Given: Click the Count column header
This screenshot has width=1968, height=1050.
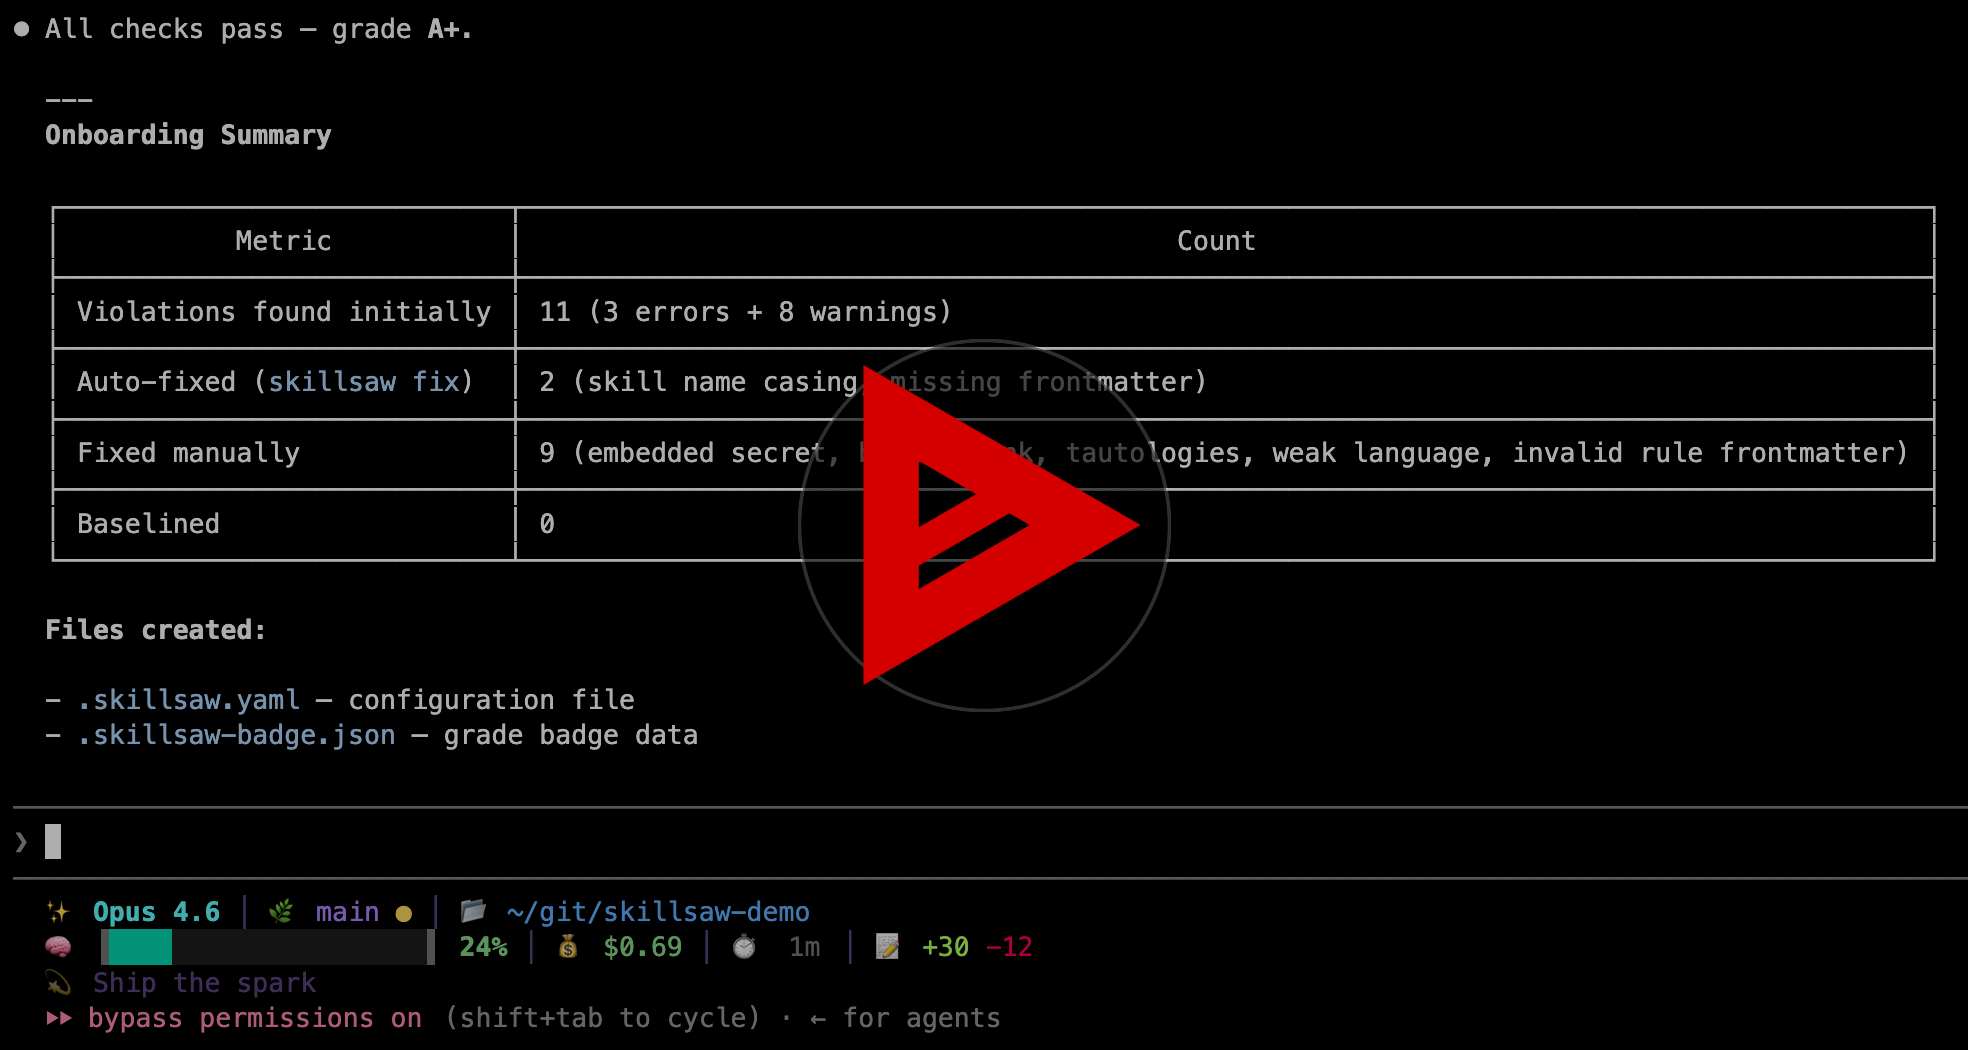Looking at the screenshot, I should pyautogui.click(x=1216, y=241).
